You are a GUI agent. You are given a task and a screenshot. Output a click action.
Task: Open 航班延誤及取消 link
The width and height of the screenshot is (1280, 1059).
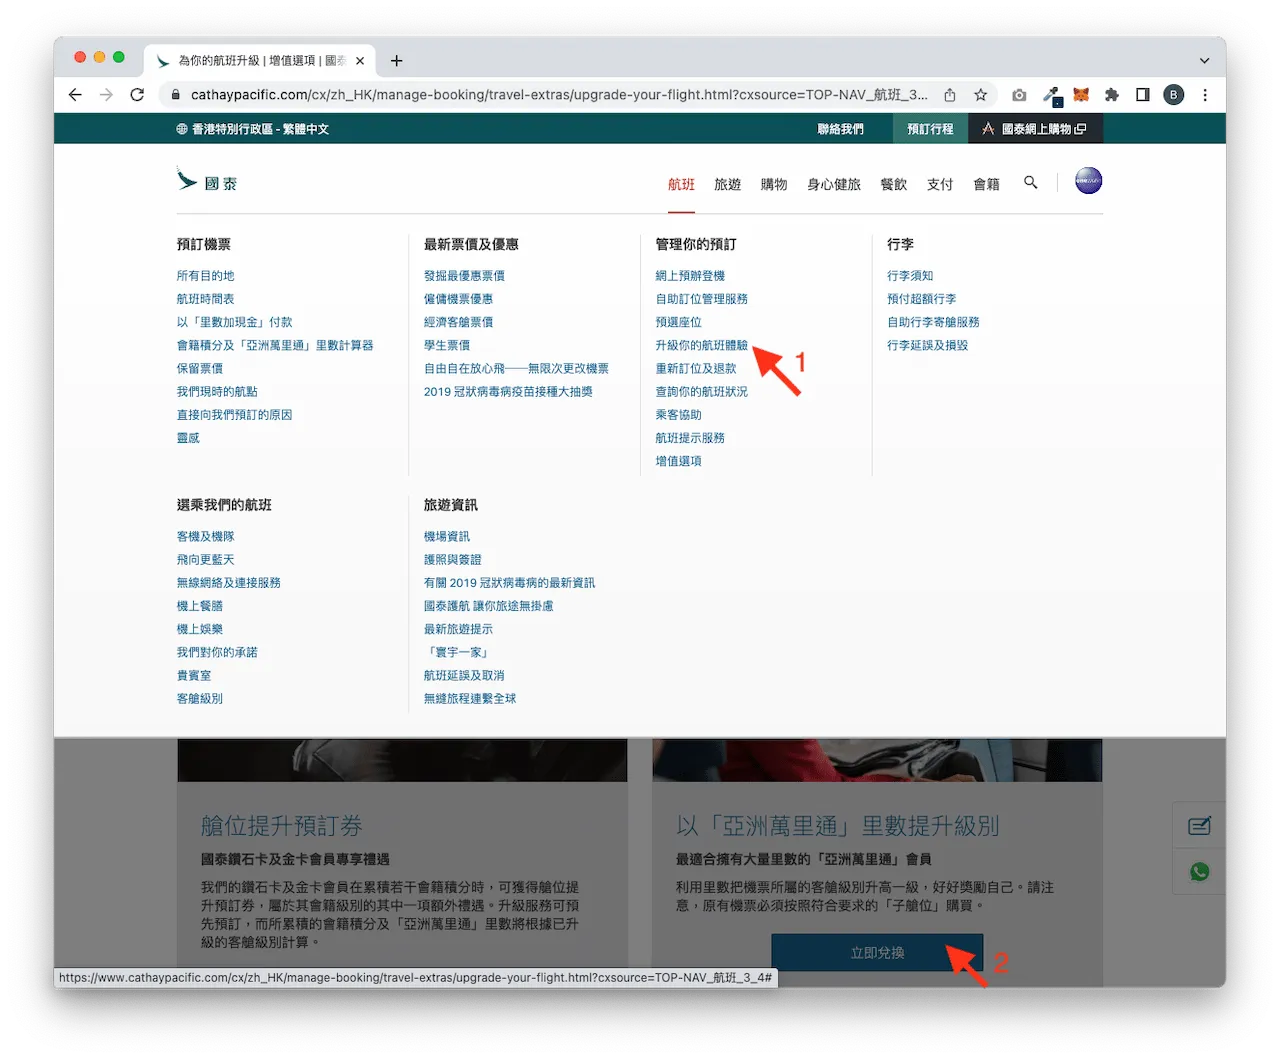[x=464, y=676]
